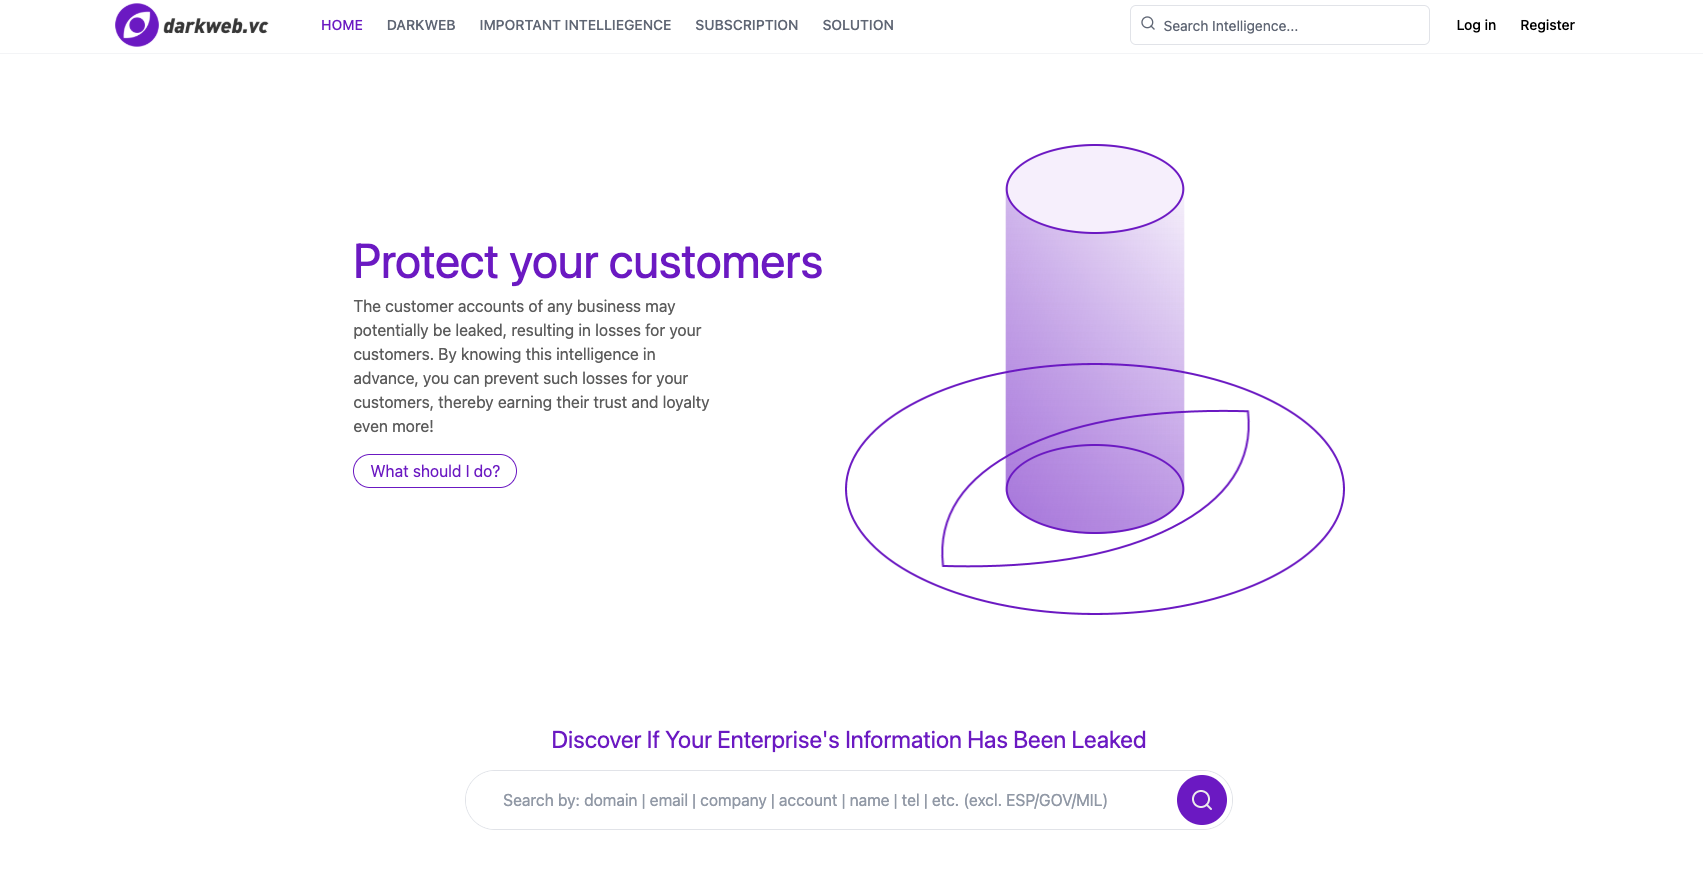Screen dimensions: 1703x873
Task: Open the HOME menu item
Action: coord(342,25)
